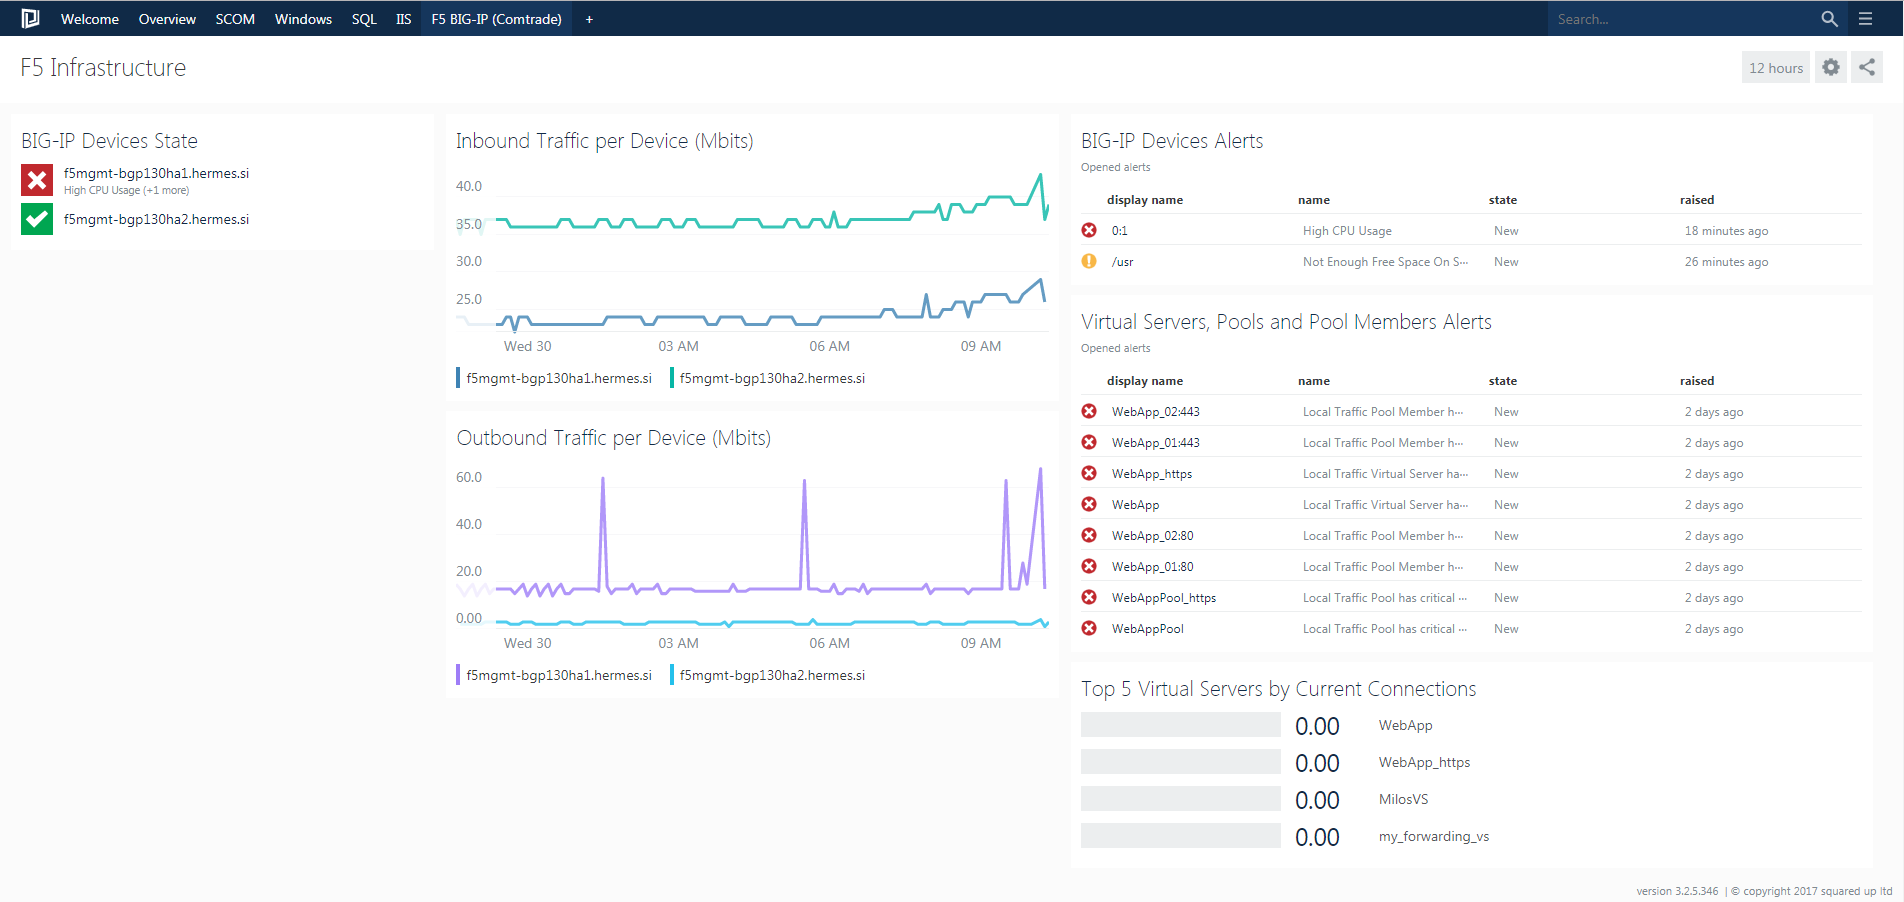Image resolution: width=1904 pixels, height=902 pixels.
Task: Open the hamburger menu icon
Action: pyautogui.click(x=1865, y=19)
